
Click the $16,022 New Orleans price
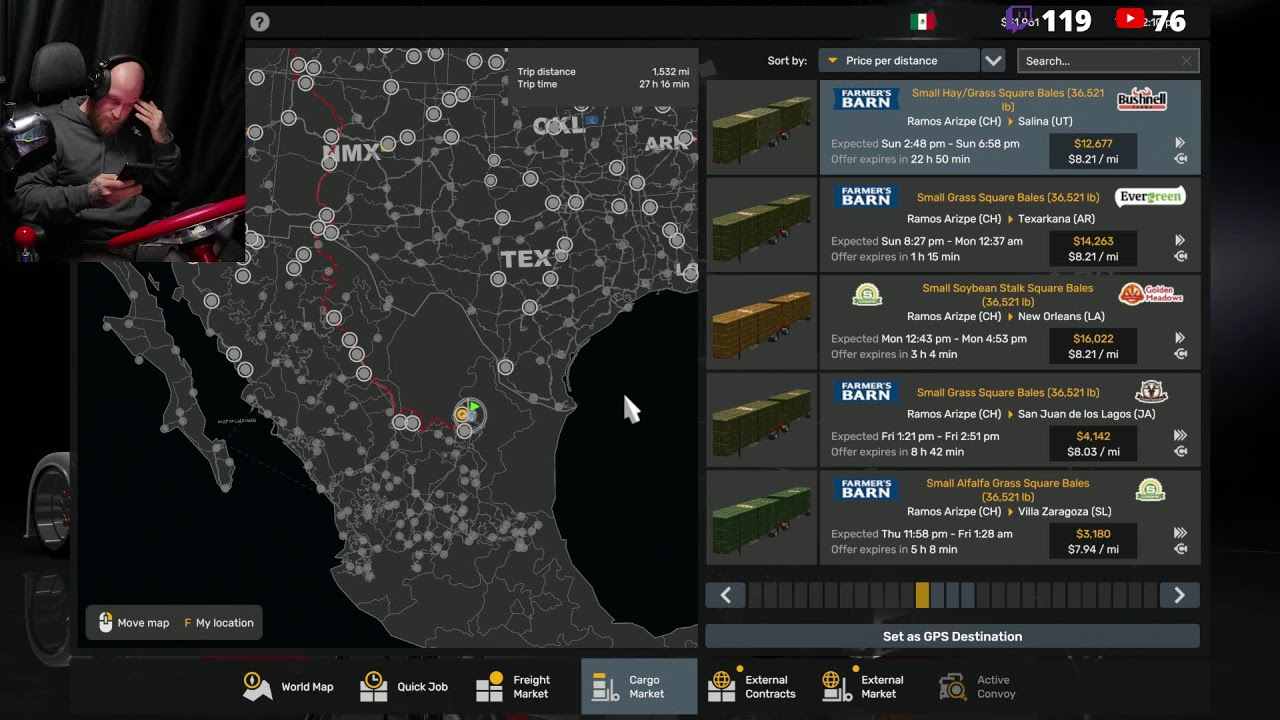pos(1093,339)
